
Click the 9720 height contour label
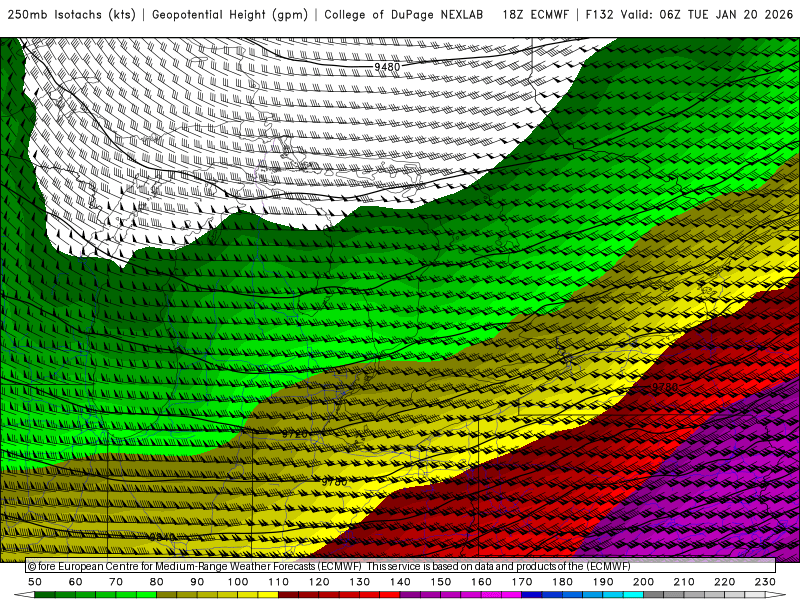(x=295, y=434)
